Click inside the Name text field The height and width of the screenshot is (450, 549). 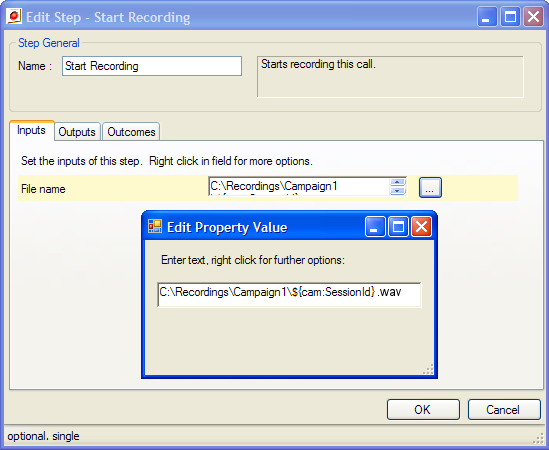pyautogui.click(x=152, y=66)
